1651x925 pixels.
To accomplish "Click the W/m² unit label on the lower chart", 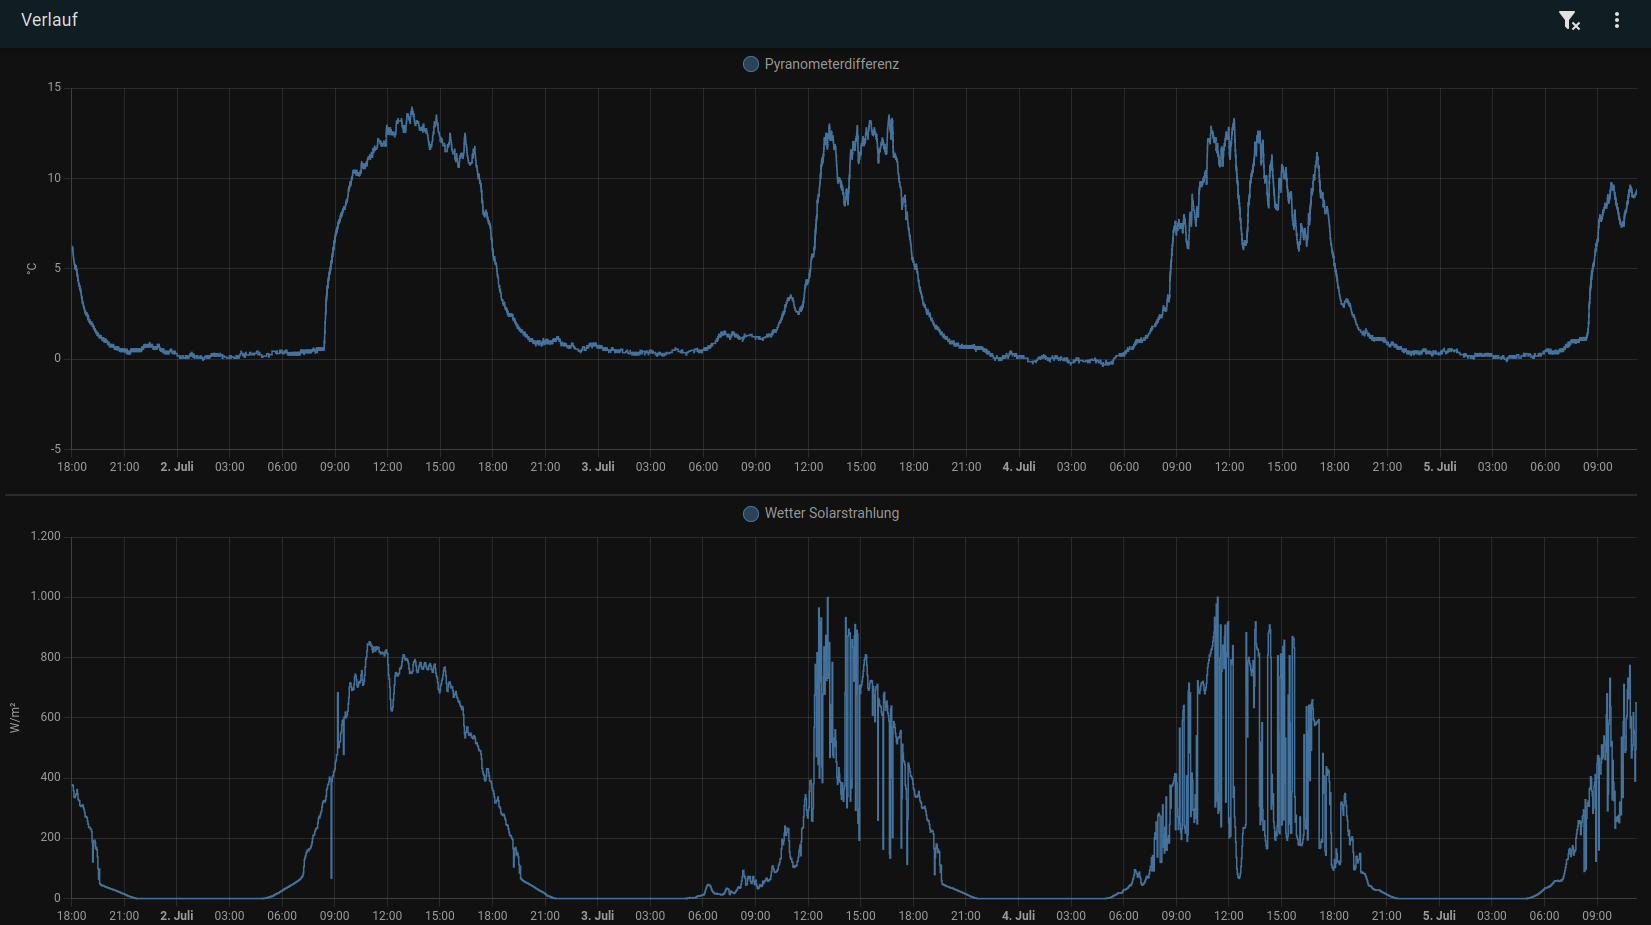I will click(x=15, y=717).
